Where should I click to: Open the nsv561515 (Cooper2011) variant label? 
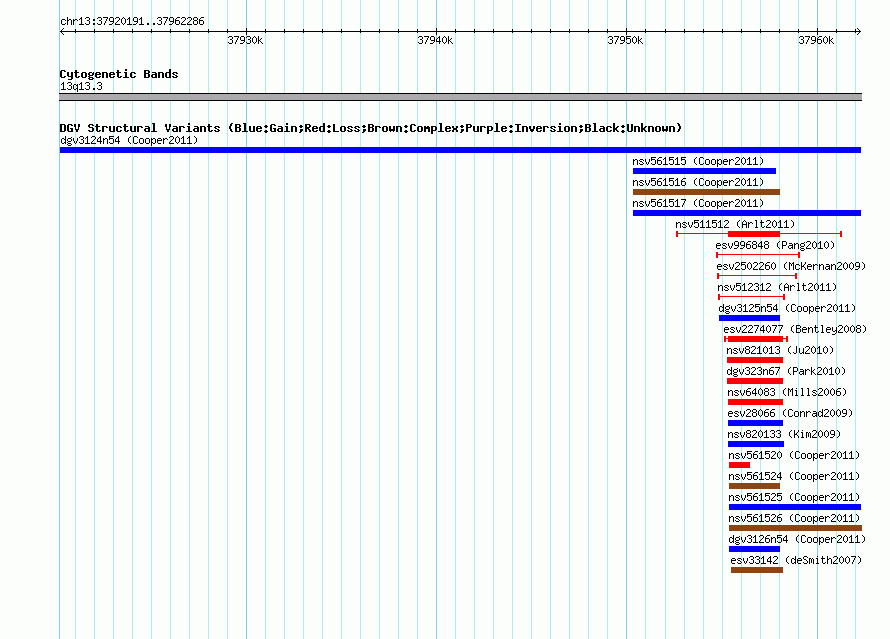pyautogui.click(x=698, y=161)
